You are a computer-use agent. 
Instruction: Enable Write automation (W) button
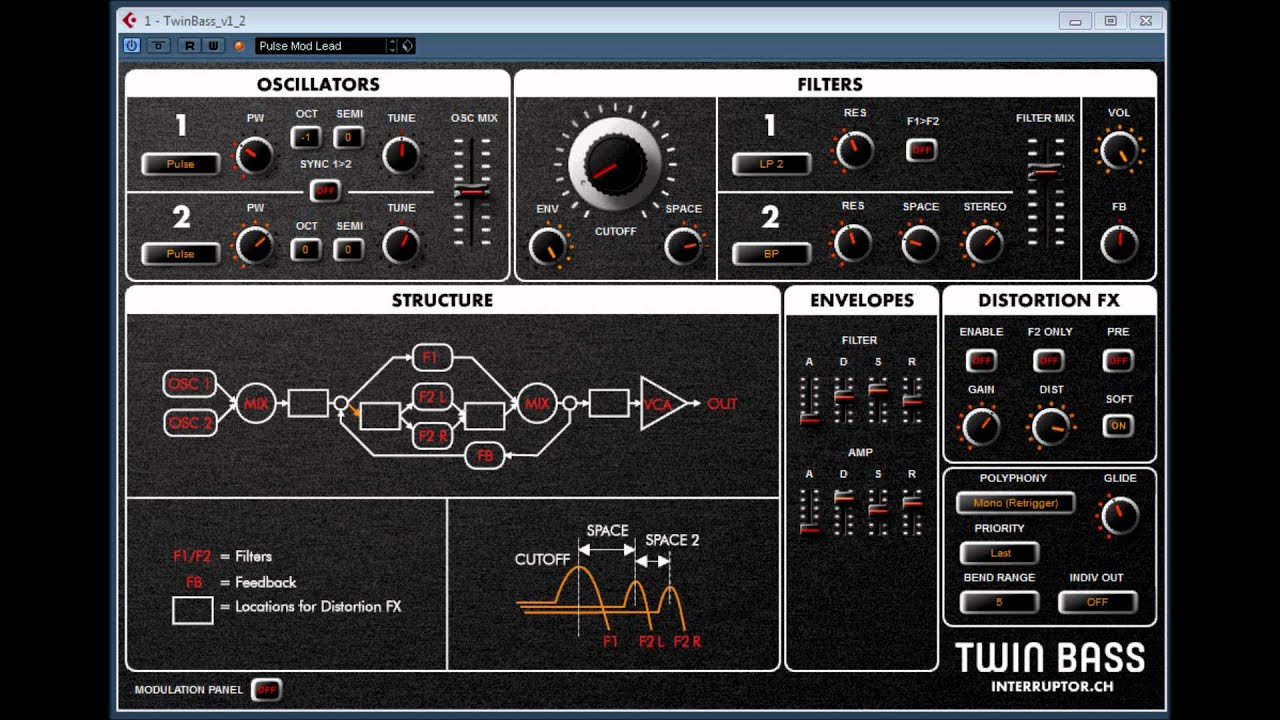[213, 46]
